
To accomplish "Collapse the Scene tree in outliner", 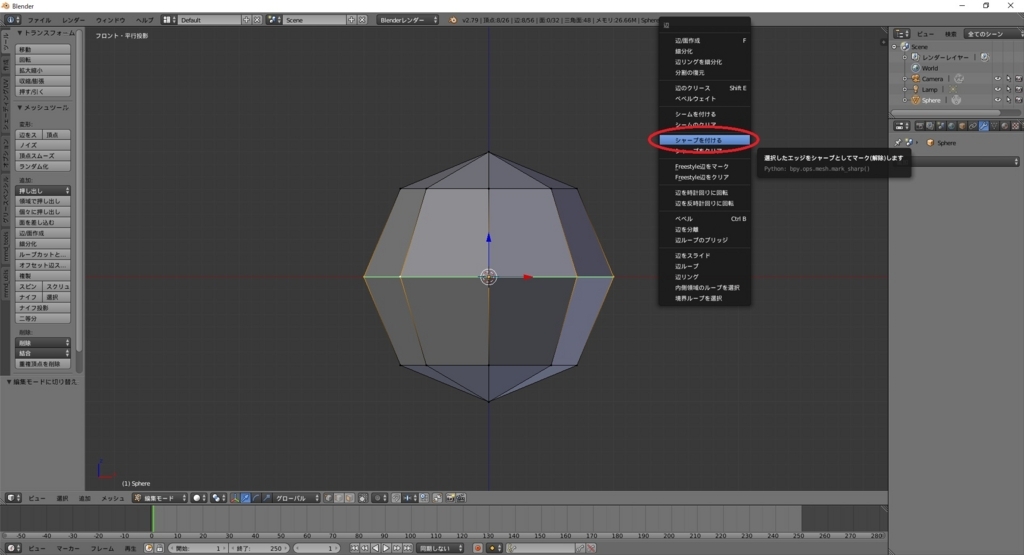I will (894, 46).
